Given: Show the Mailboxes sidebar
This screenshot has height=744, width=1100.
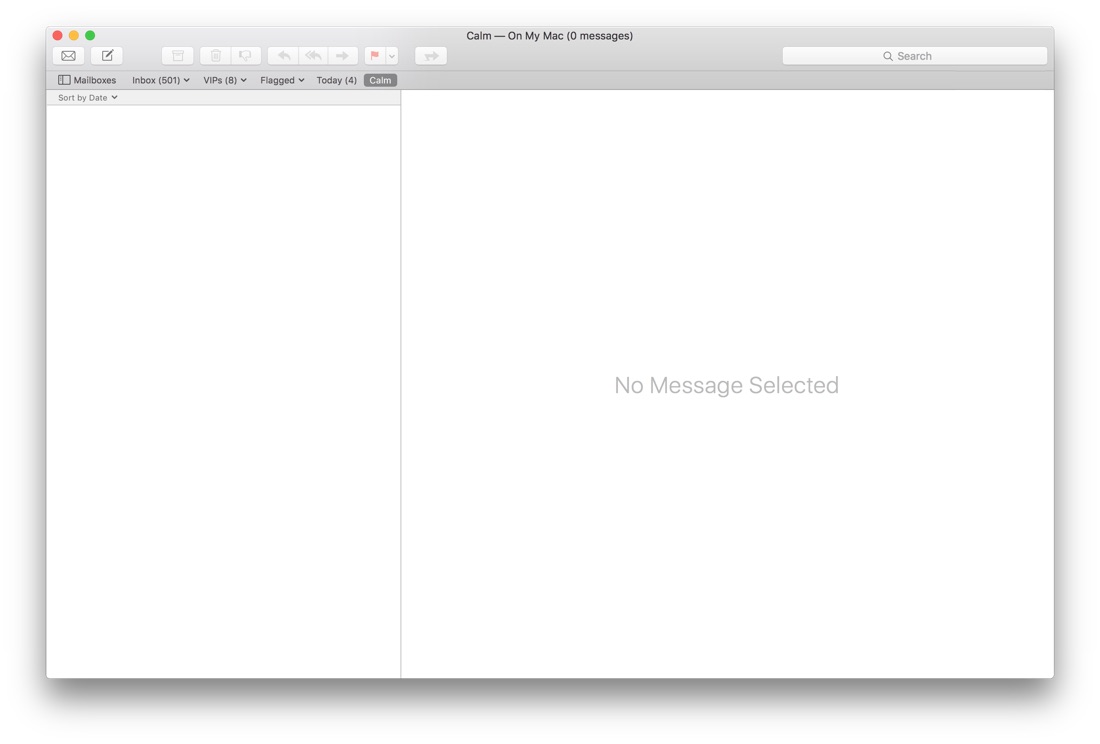Looking at the screenshot, I should pyautogui.click(x=87, y=80).
